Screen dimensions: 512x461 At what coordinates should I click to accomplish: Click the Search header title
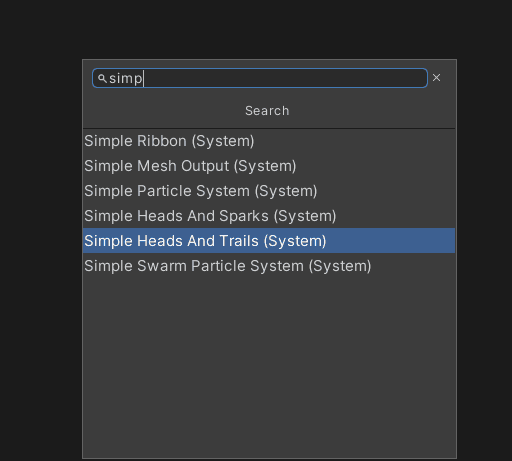coord(267,111)
